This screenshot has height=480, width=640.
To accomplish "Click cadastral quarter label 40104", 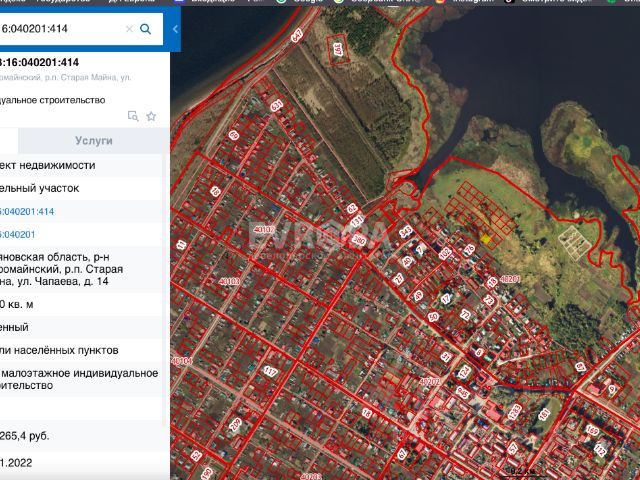I will 182,361.
